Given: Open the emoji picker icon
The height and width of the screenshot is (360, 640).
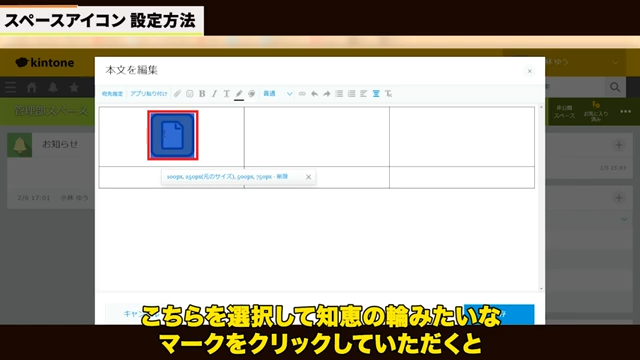Looking at the screenshot, I should pos(190,94).
